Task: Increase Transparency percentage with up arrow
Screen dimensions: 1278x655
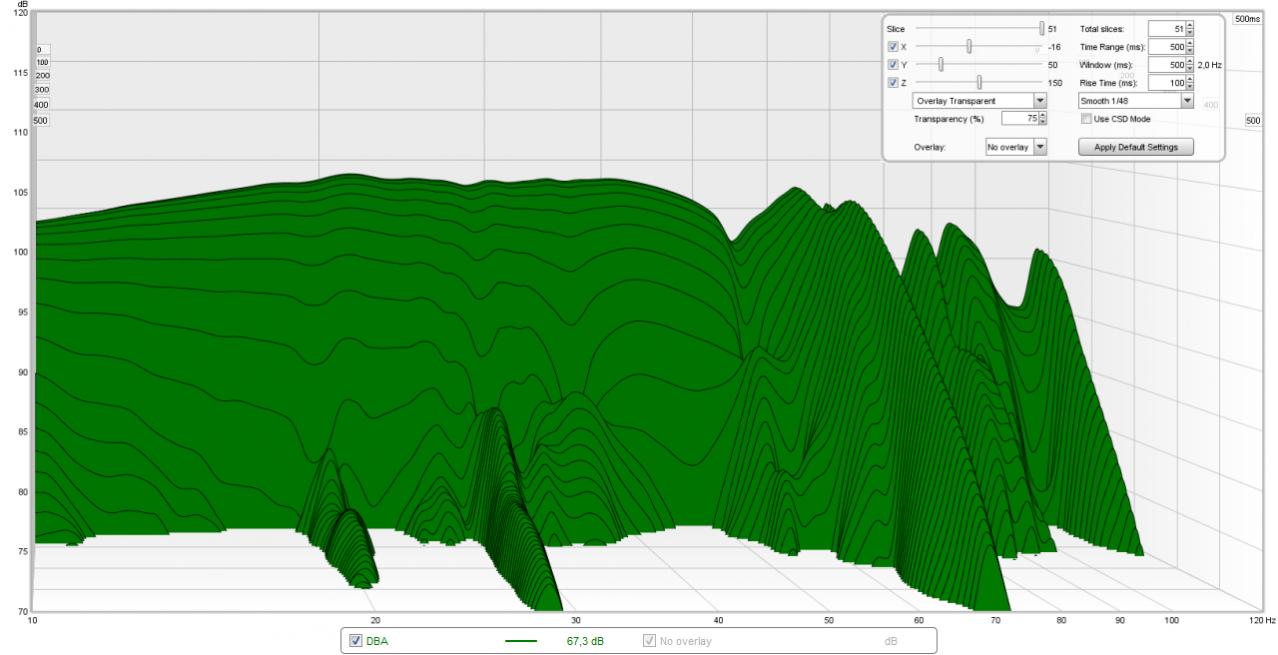Action: (x=1043, y=115)
